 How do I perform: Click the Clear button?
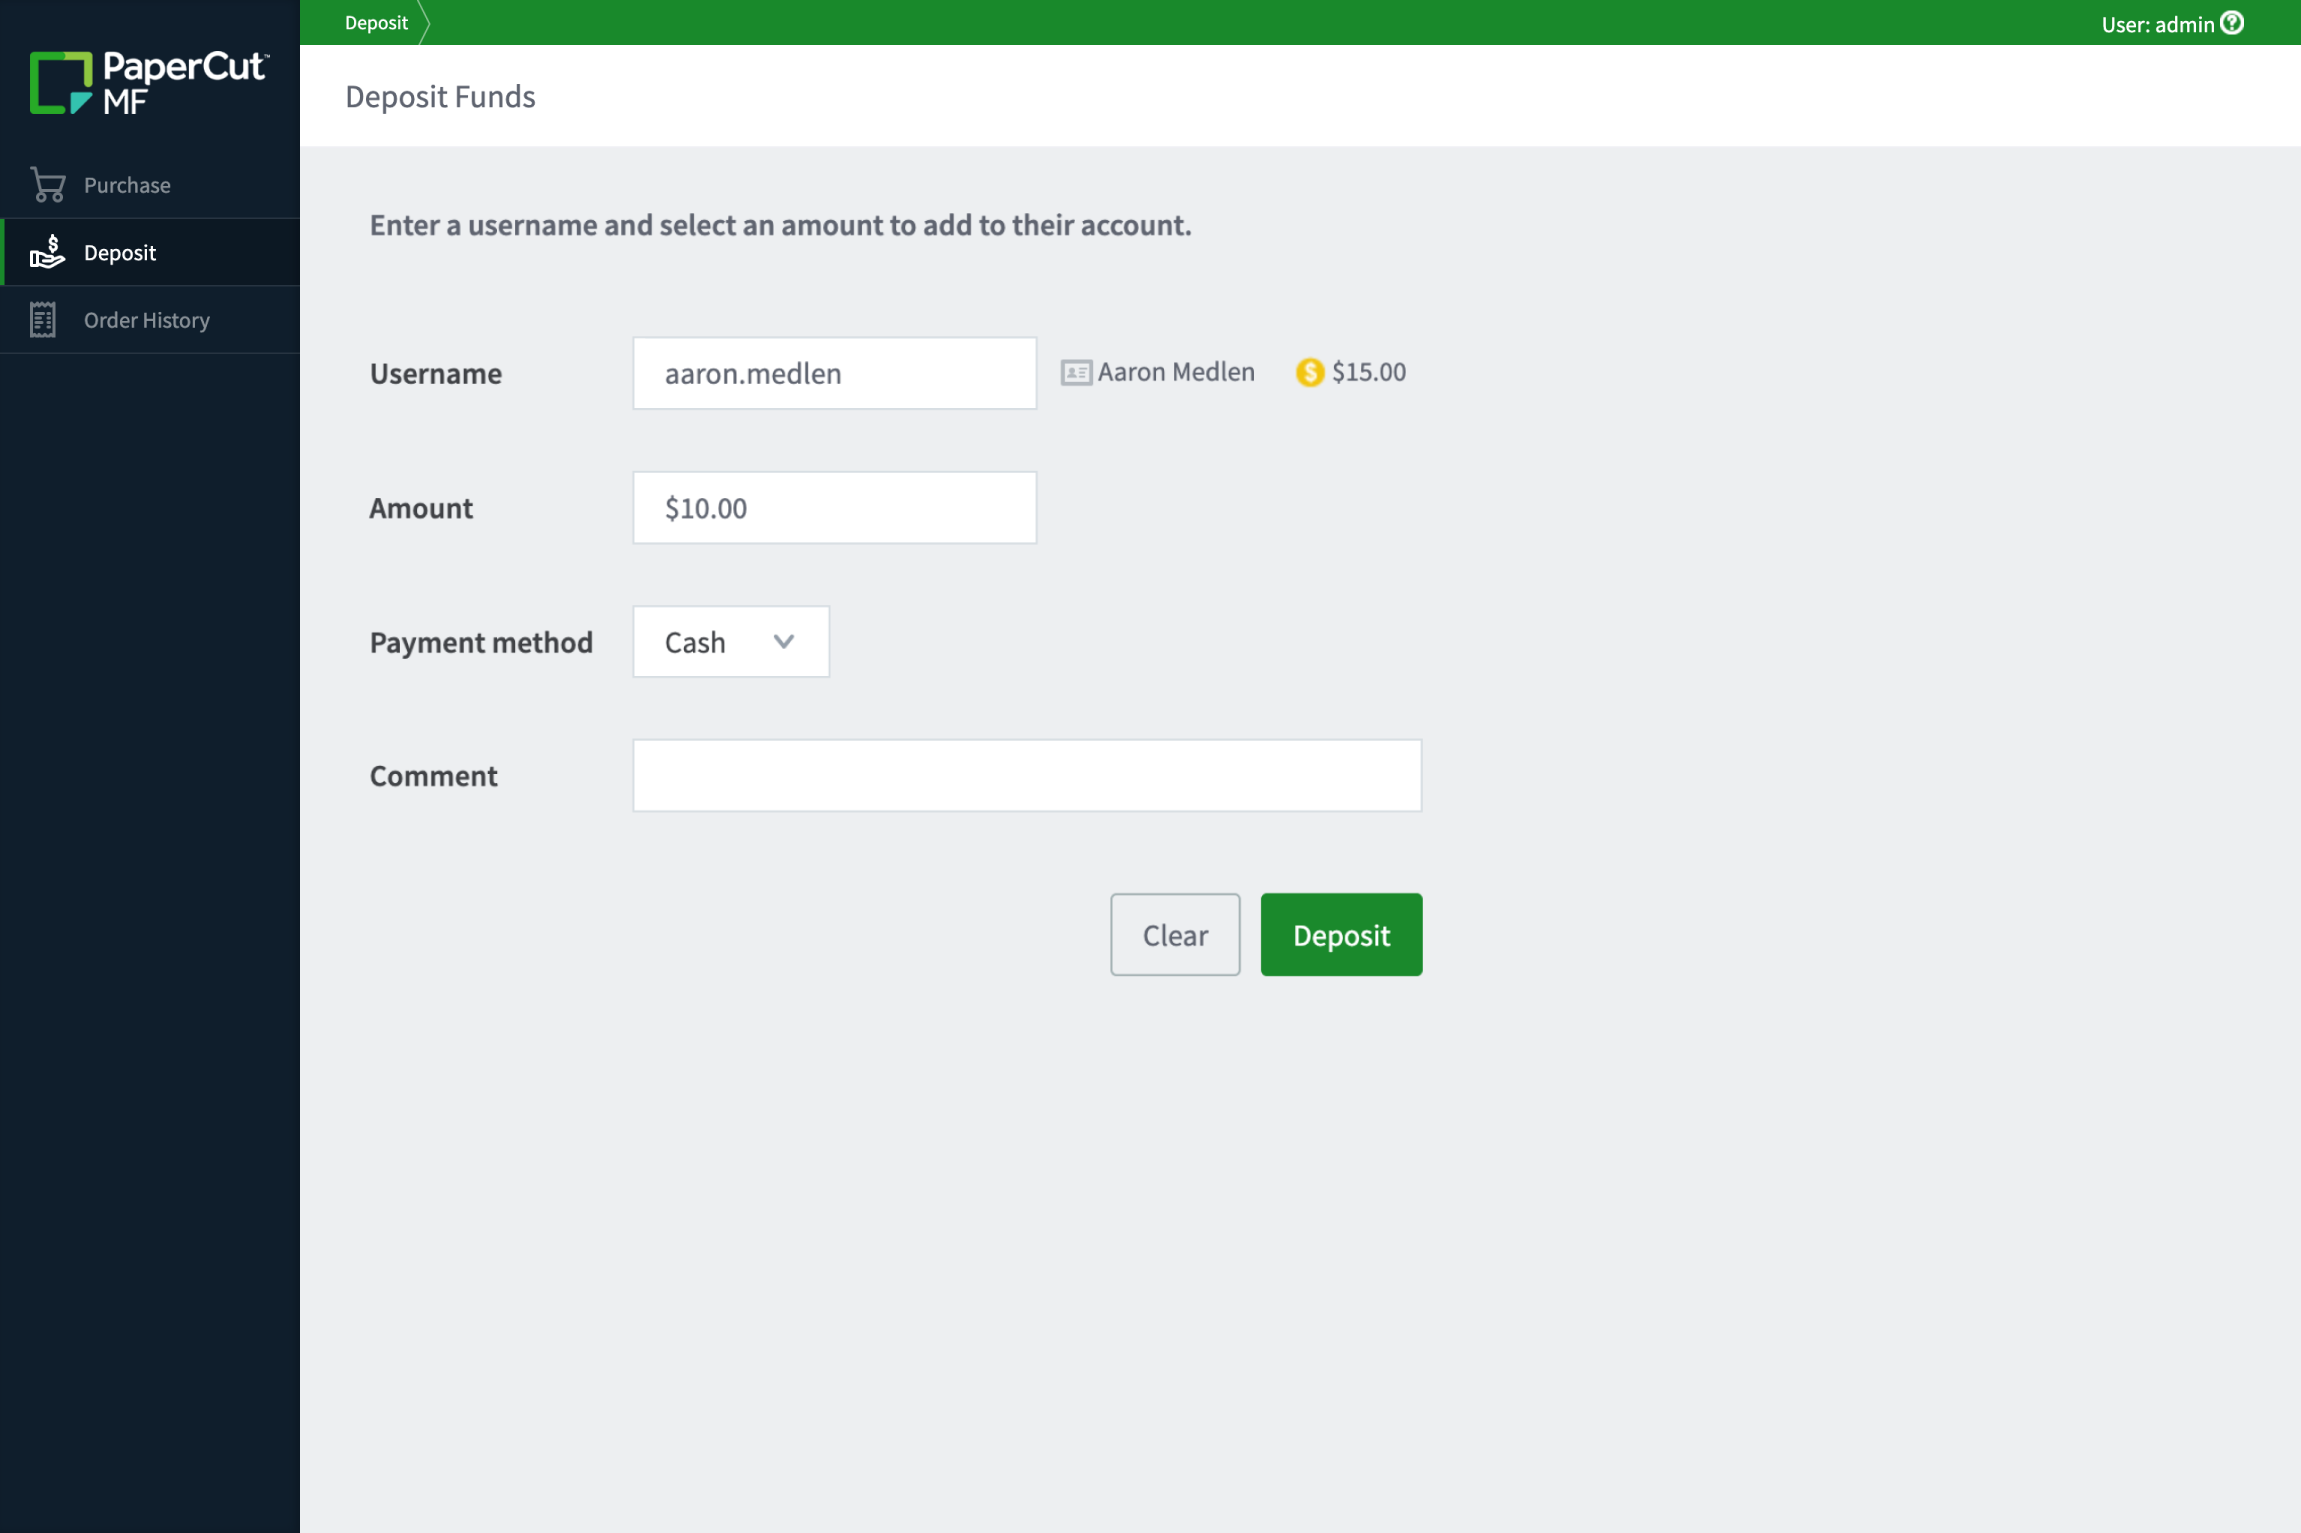(1174, 934)
